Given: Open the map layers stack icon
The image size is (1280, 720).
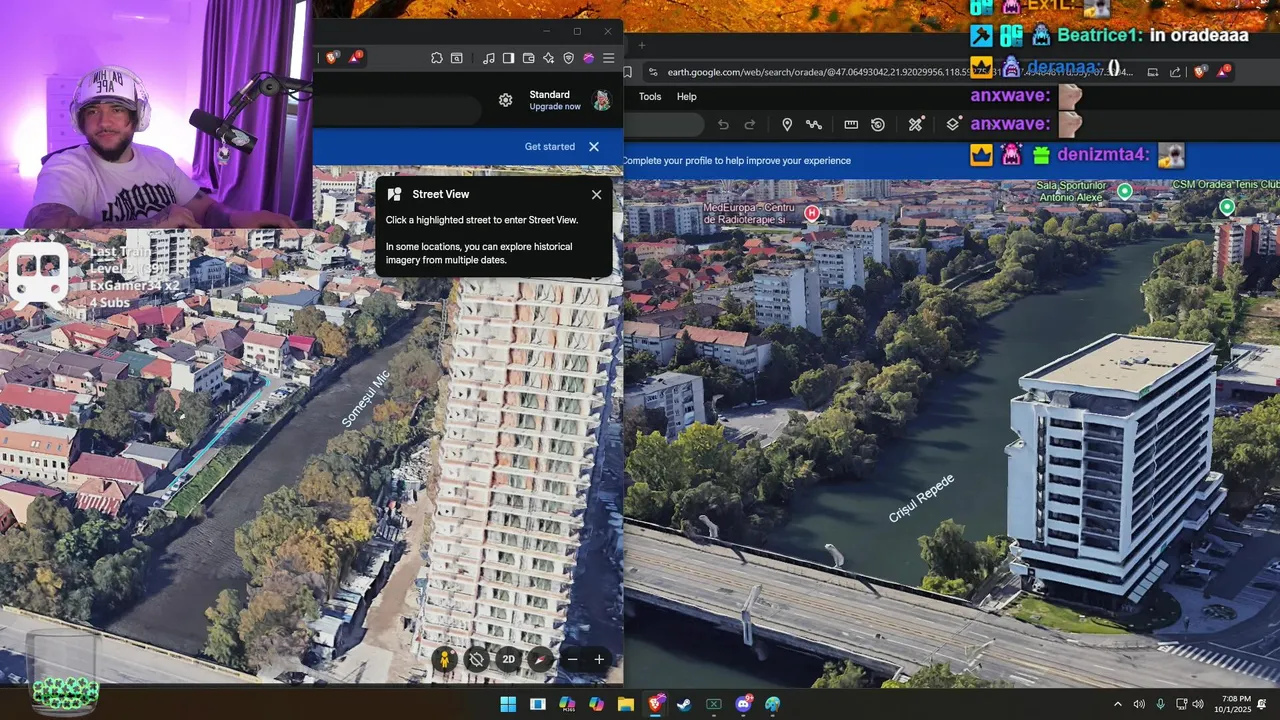Looking at the screenshot, I should [953, 124].
